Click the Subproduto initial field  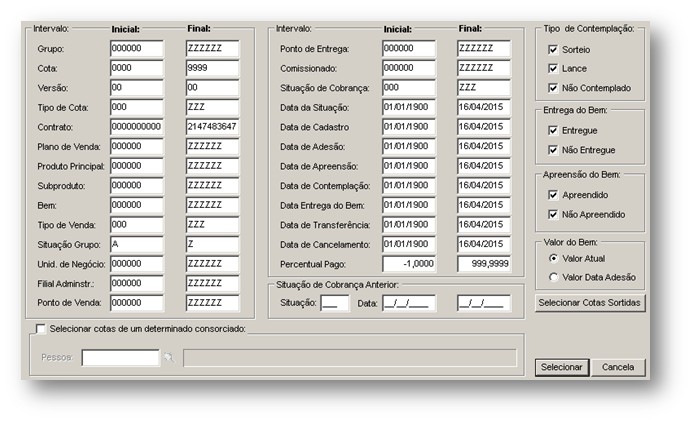[137, 185]
